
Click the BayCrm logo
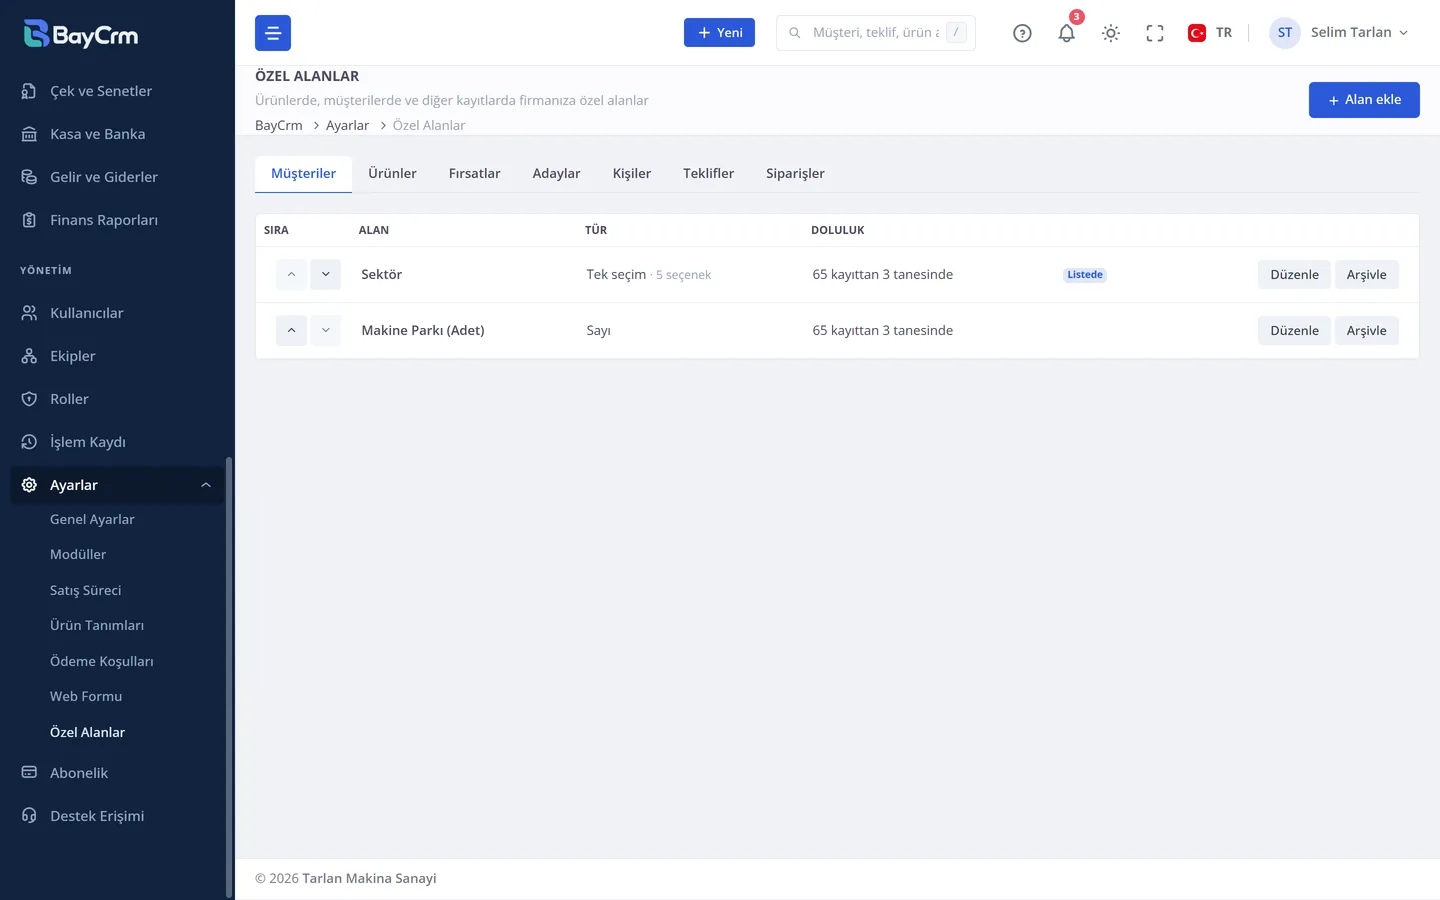tap(81, 34)
